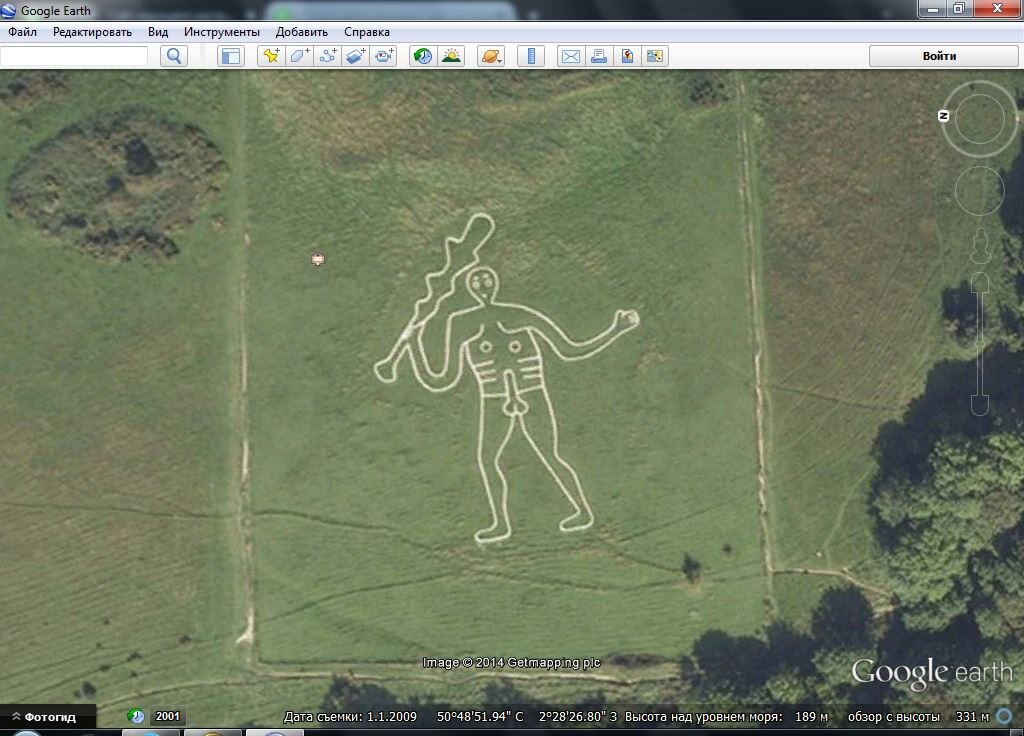Start the Record a Tour tool
This screenshot has width=1024, height=736.
tap(383, 56)
